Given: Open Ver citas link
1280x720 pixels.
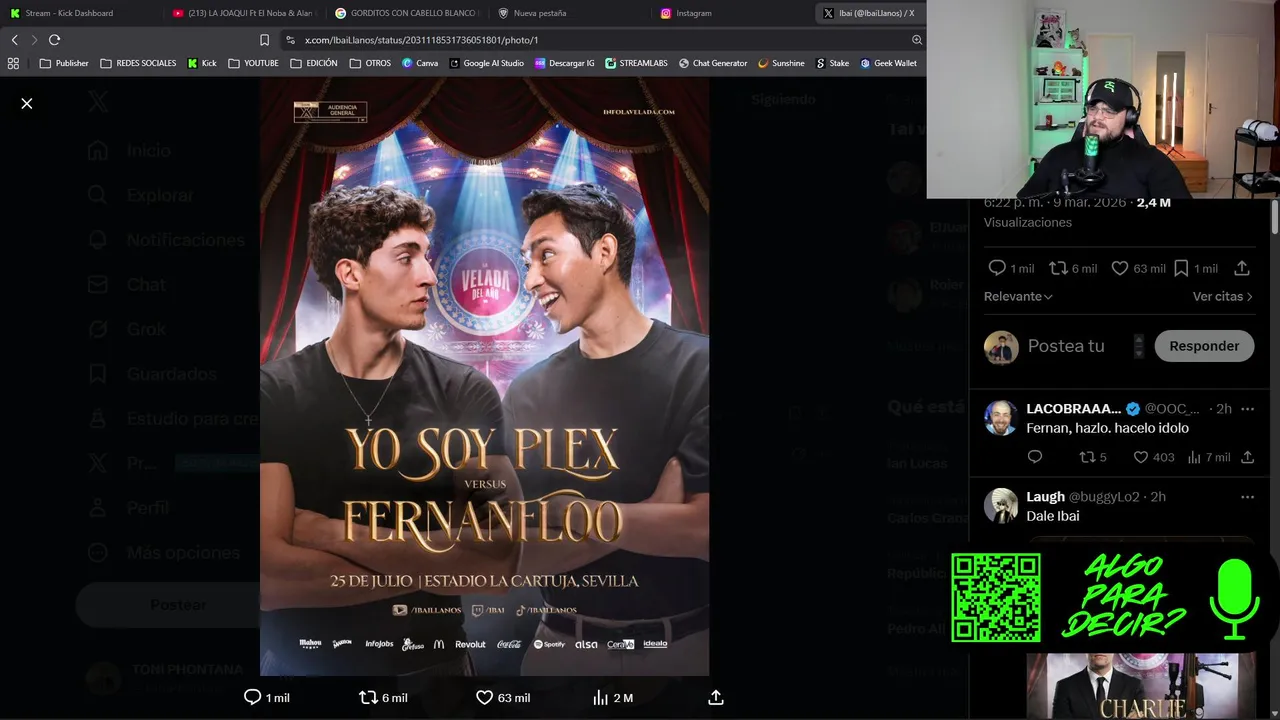Looking at the screenshot, I should pyautogui.click(x=1222, y=296).
